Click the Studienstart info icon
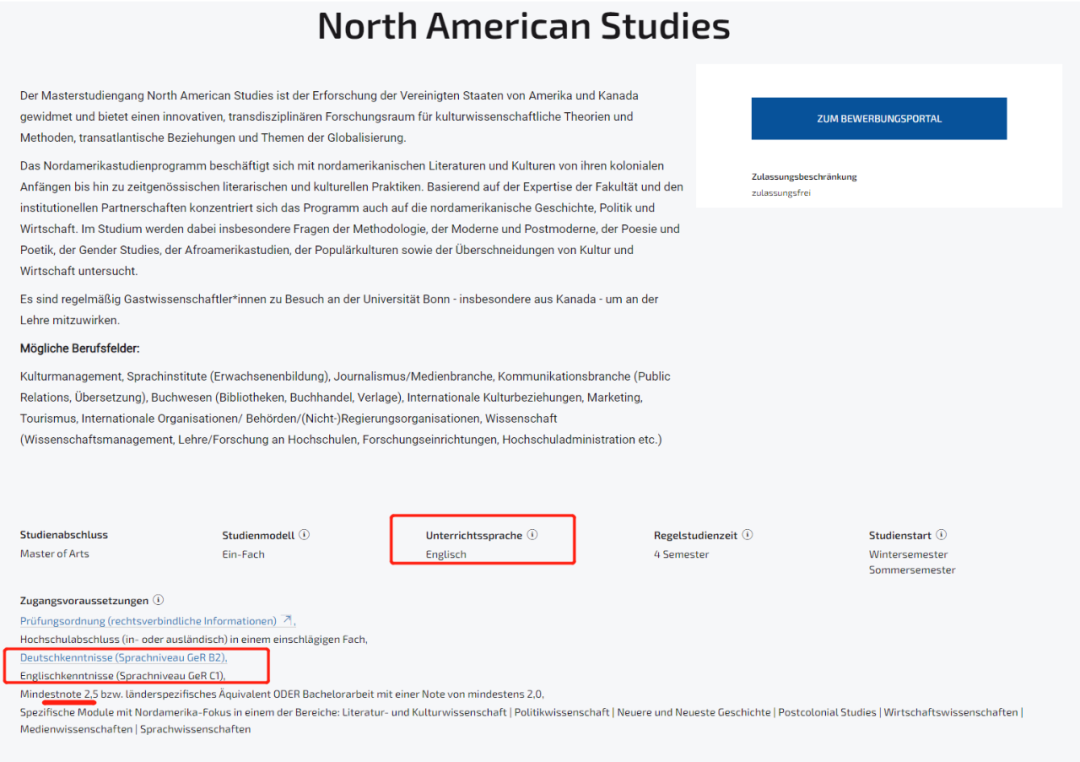The width and height of the screenshot is (1080, 762). tap(941, 535)
